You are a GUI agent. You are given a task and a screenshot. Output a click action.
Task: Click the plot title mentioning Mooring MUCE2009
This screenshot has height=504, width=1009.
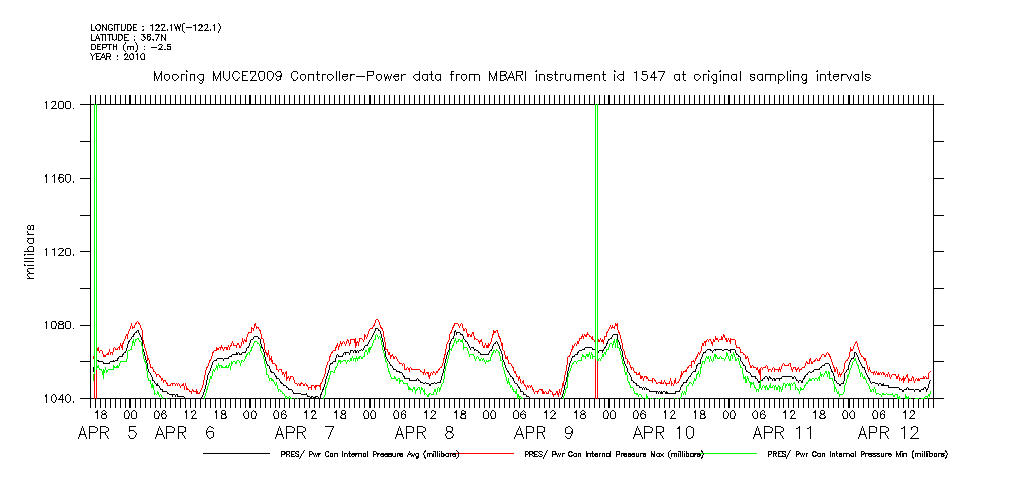[511, 76]
